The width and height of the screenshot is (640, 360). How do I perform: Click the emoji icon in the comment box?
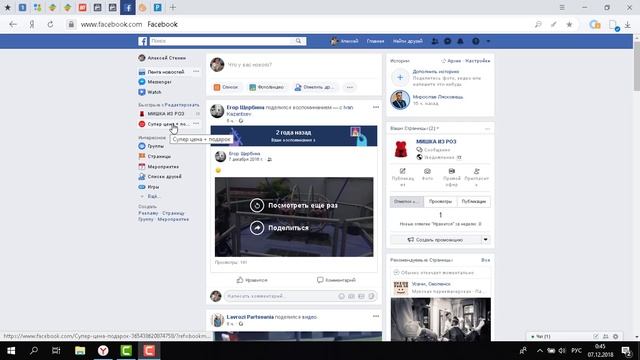point(342,296)
